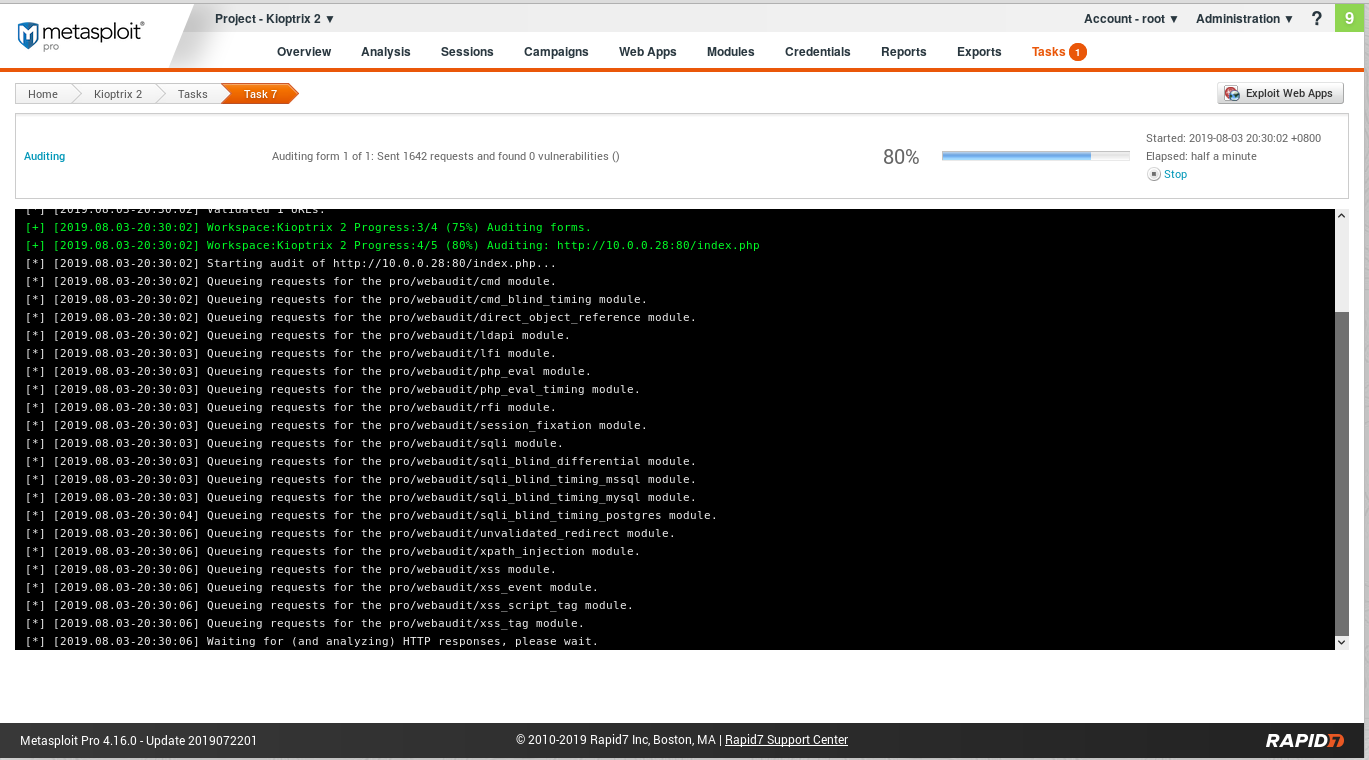Click the Auditing task link
1369x760 pixels.
click(x=45, y=156)
